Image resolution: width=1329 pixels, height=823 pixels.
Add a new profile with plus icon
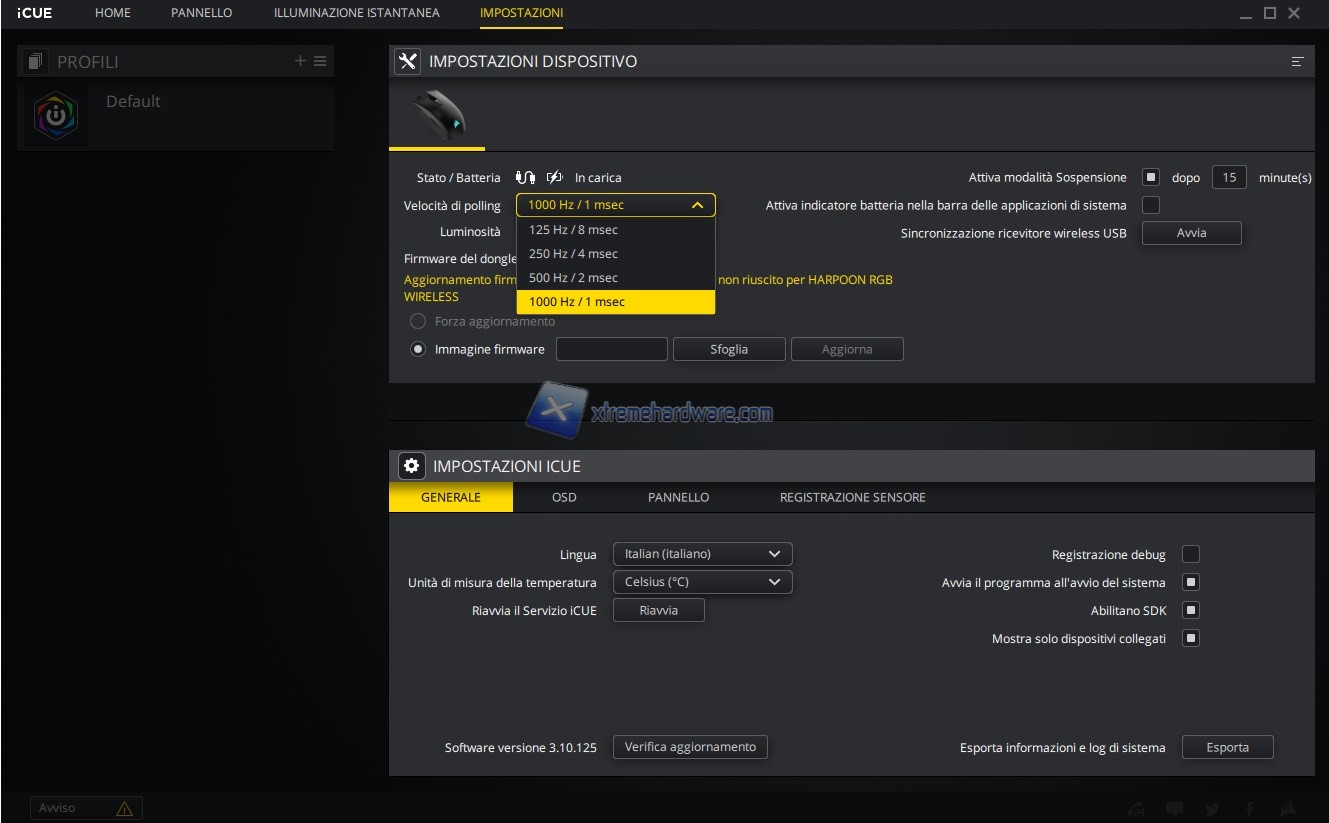point(300,61)
